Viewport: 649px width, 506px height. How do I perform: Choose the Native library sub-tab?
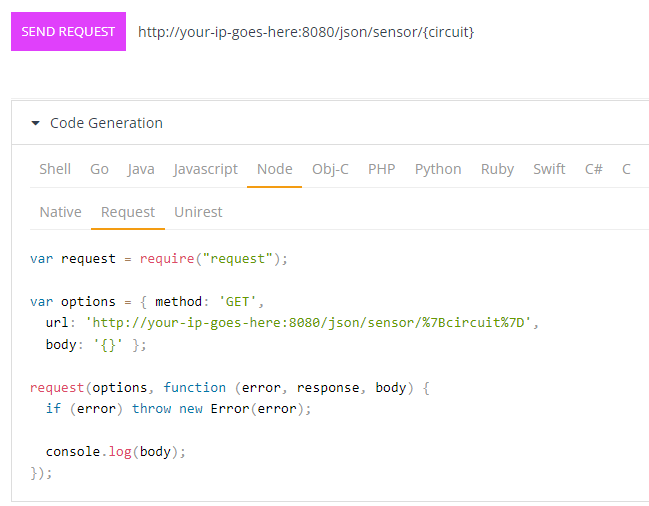(60, 212)
